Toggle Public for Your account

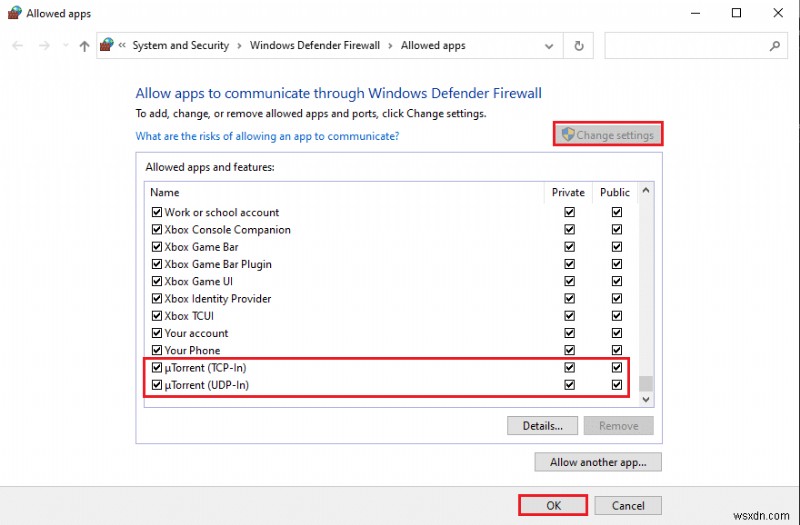[617, 333]
